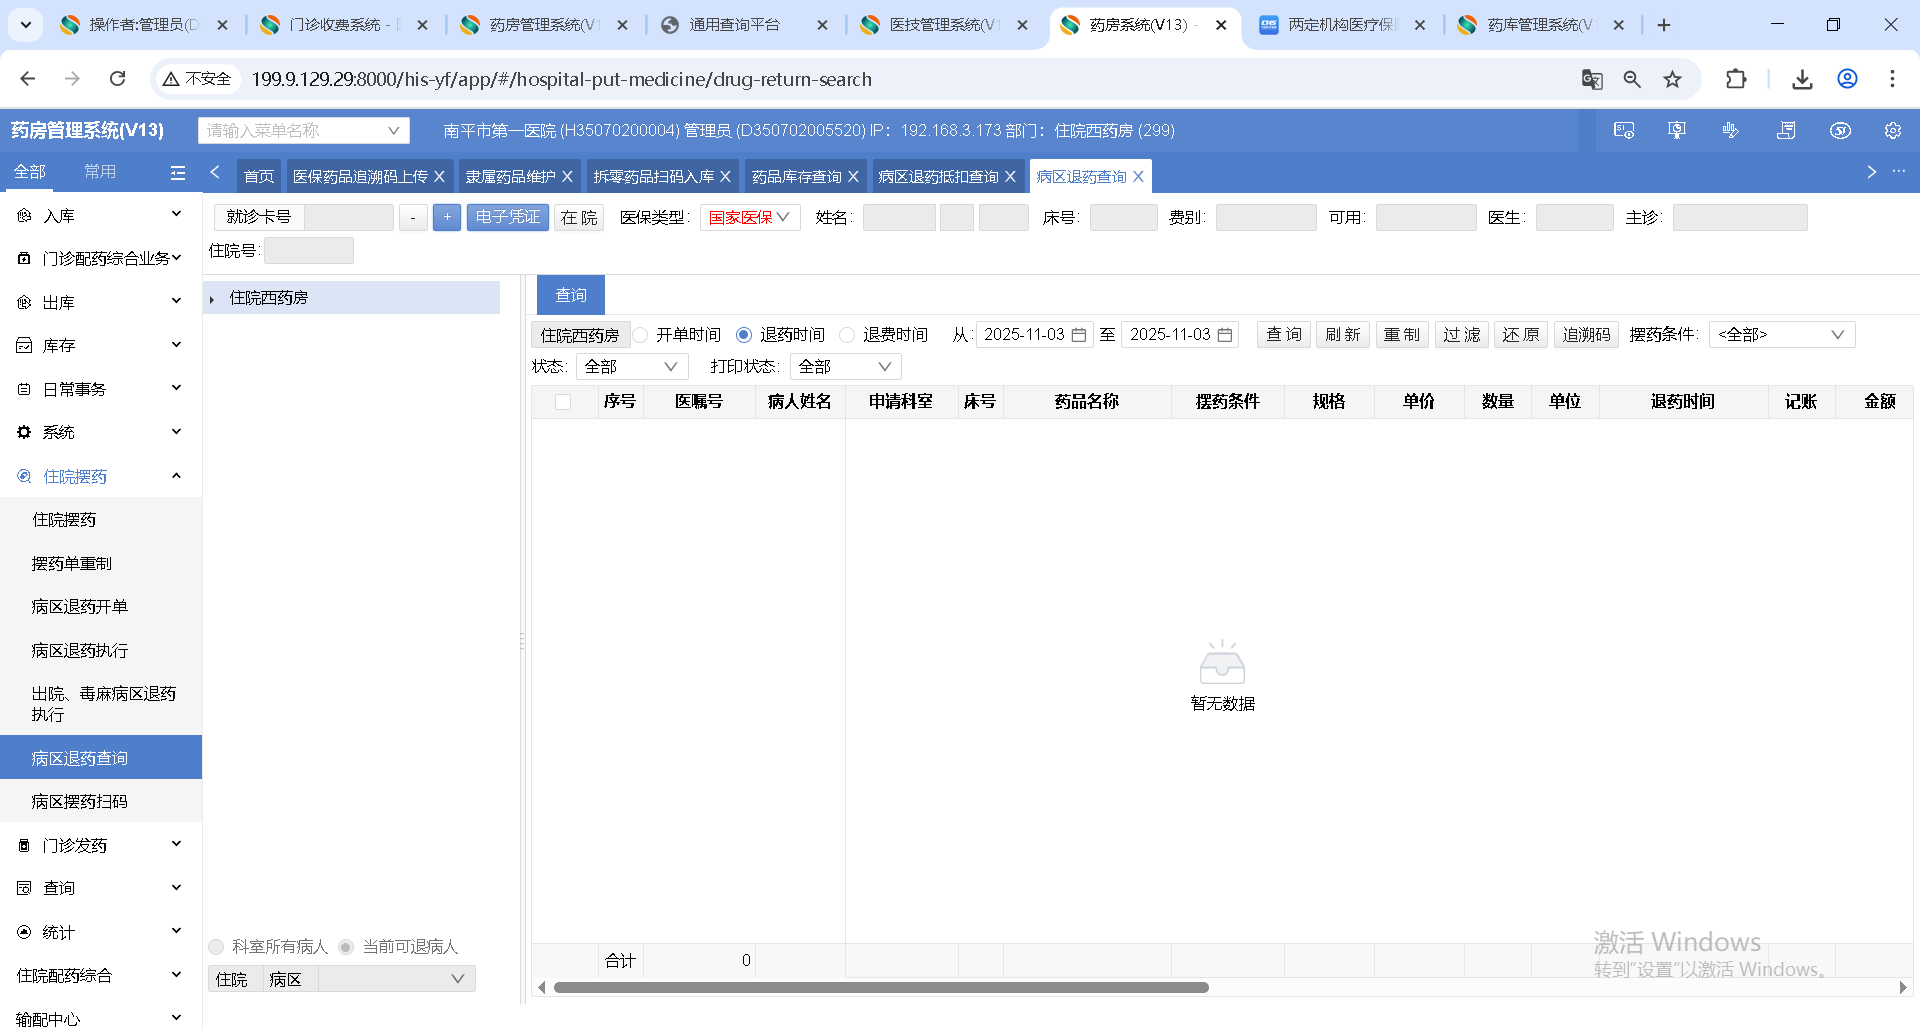Open the 病区 selection dropdown at bottom
The height and width of the screenshot is (1030, 1920).
click(x=396, y=979)
